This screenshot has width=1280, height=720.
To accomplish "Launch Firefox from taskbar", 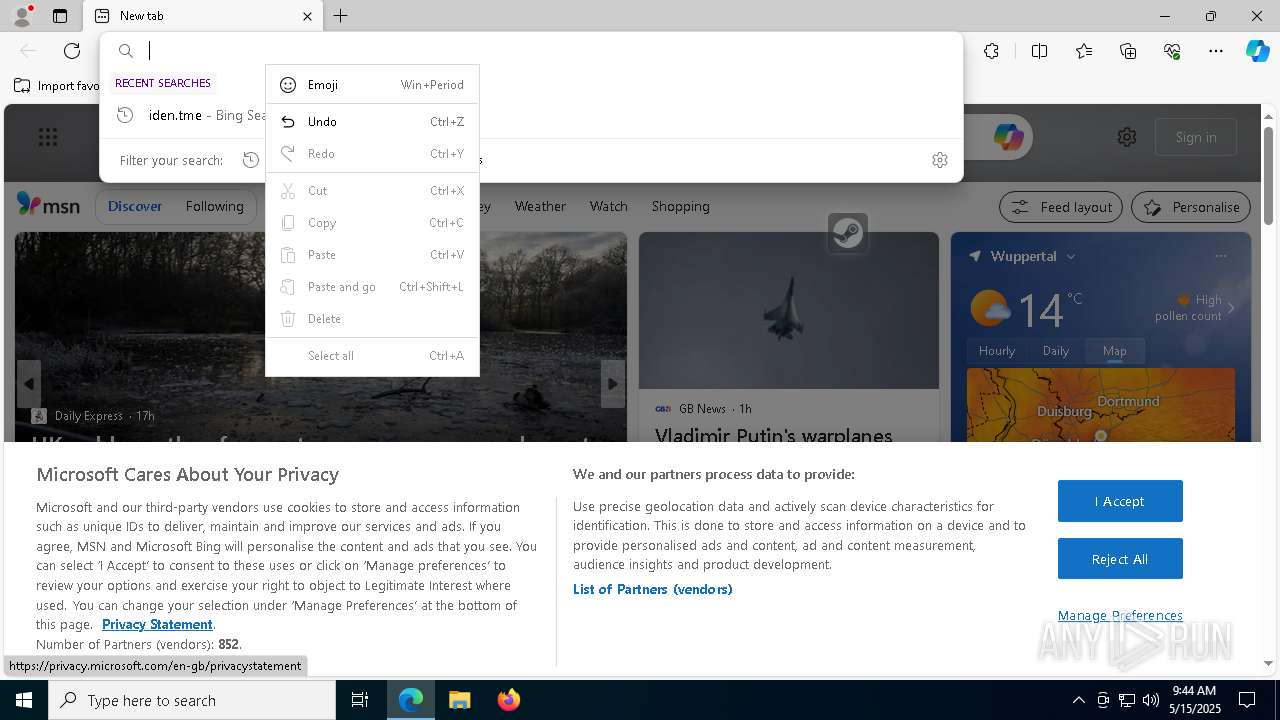I will (508, 700).
